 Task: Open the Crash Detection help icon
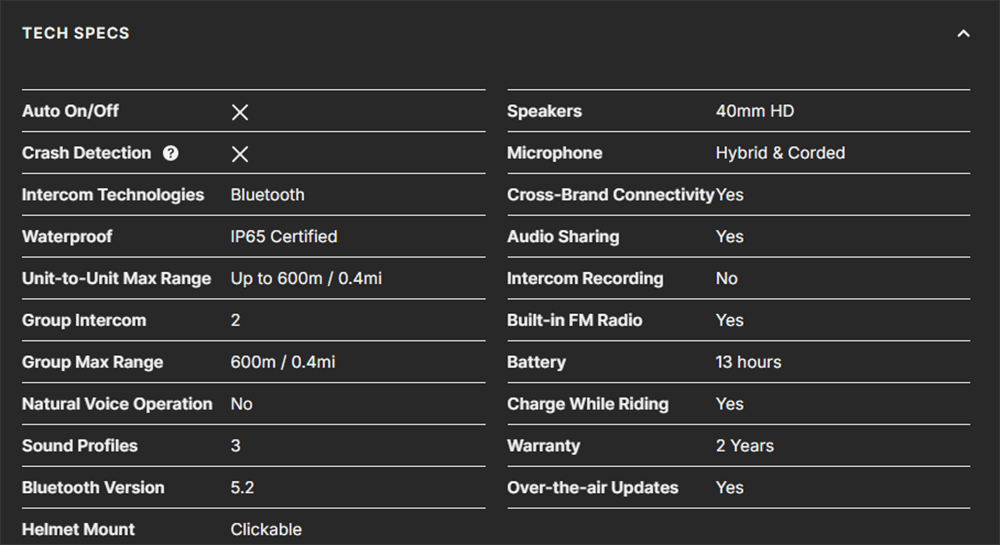click(x=170, y=153)
